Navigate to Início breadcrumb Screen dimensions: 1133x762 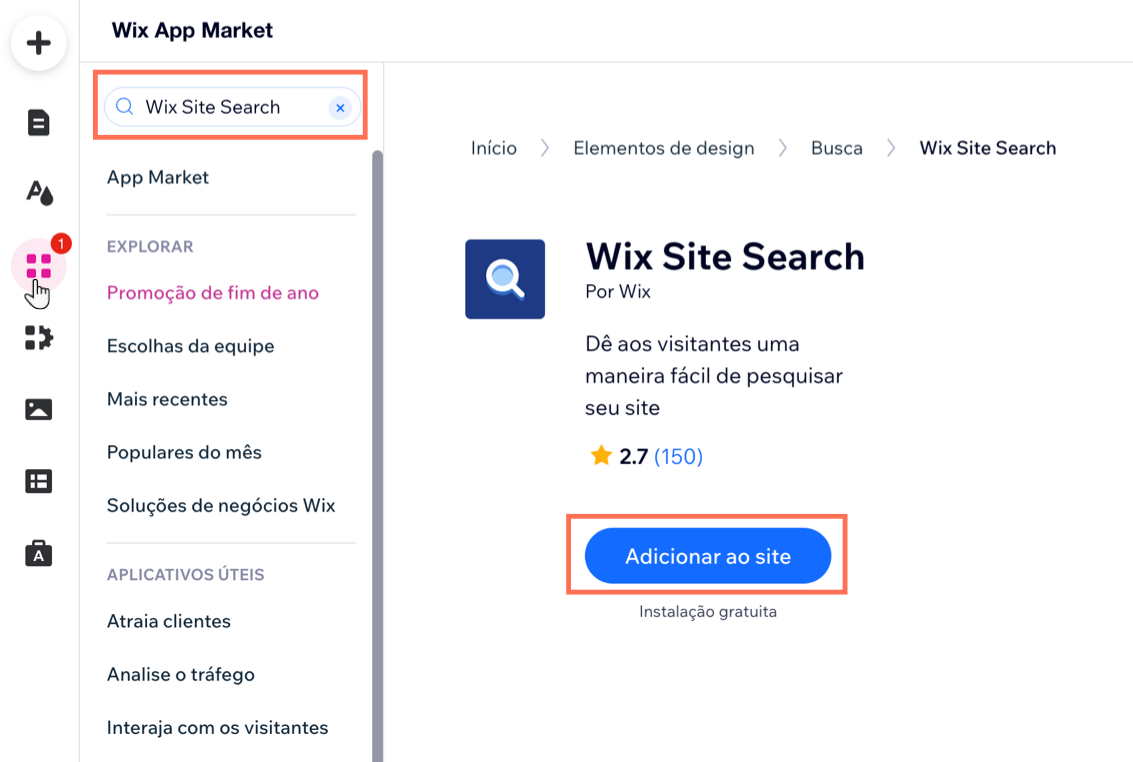tap(493, 147)
